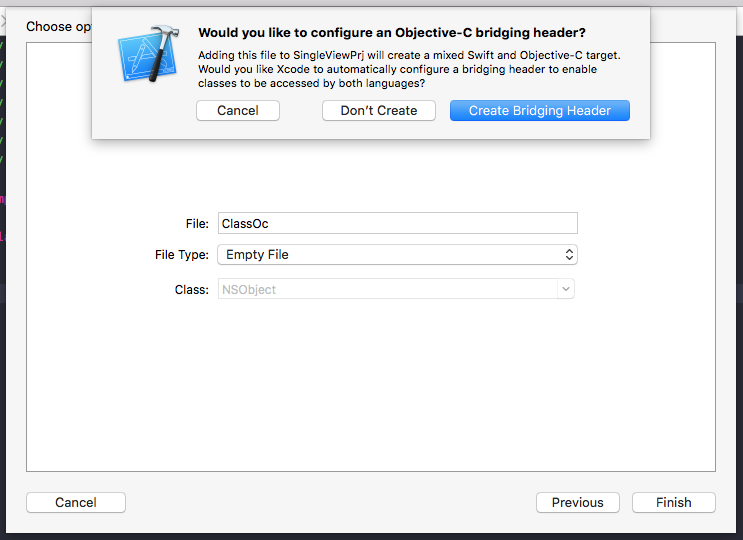Screen dimensions: 743x540
Task: Click the "File:" label
Action: coord(197,224)
